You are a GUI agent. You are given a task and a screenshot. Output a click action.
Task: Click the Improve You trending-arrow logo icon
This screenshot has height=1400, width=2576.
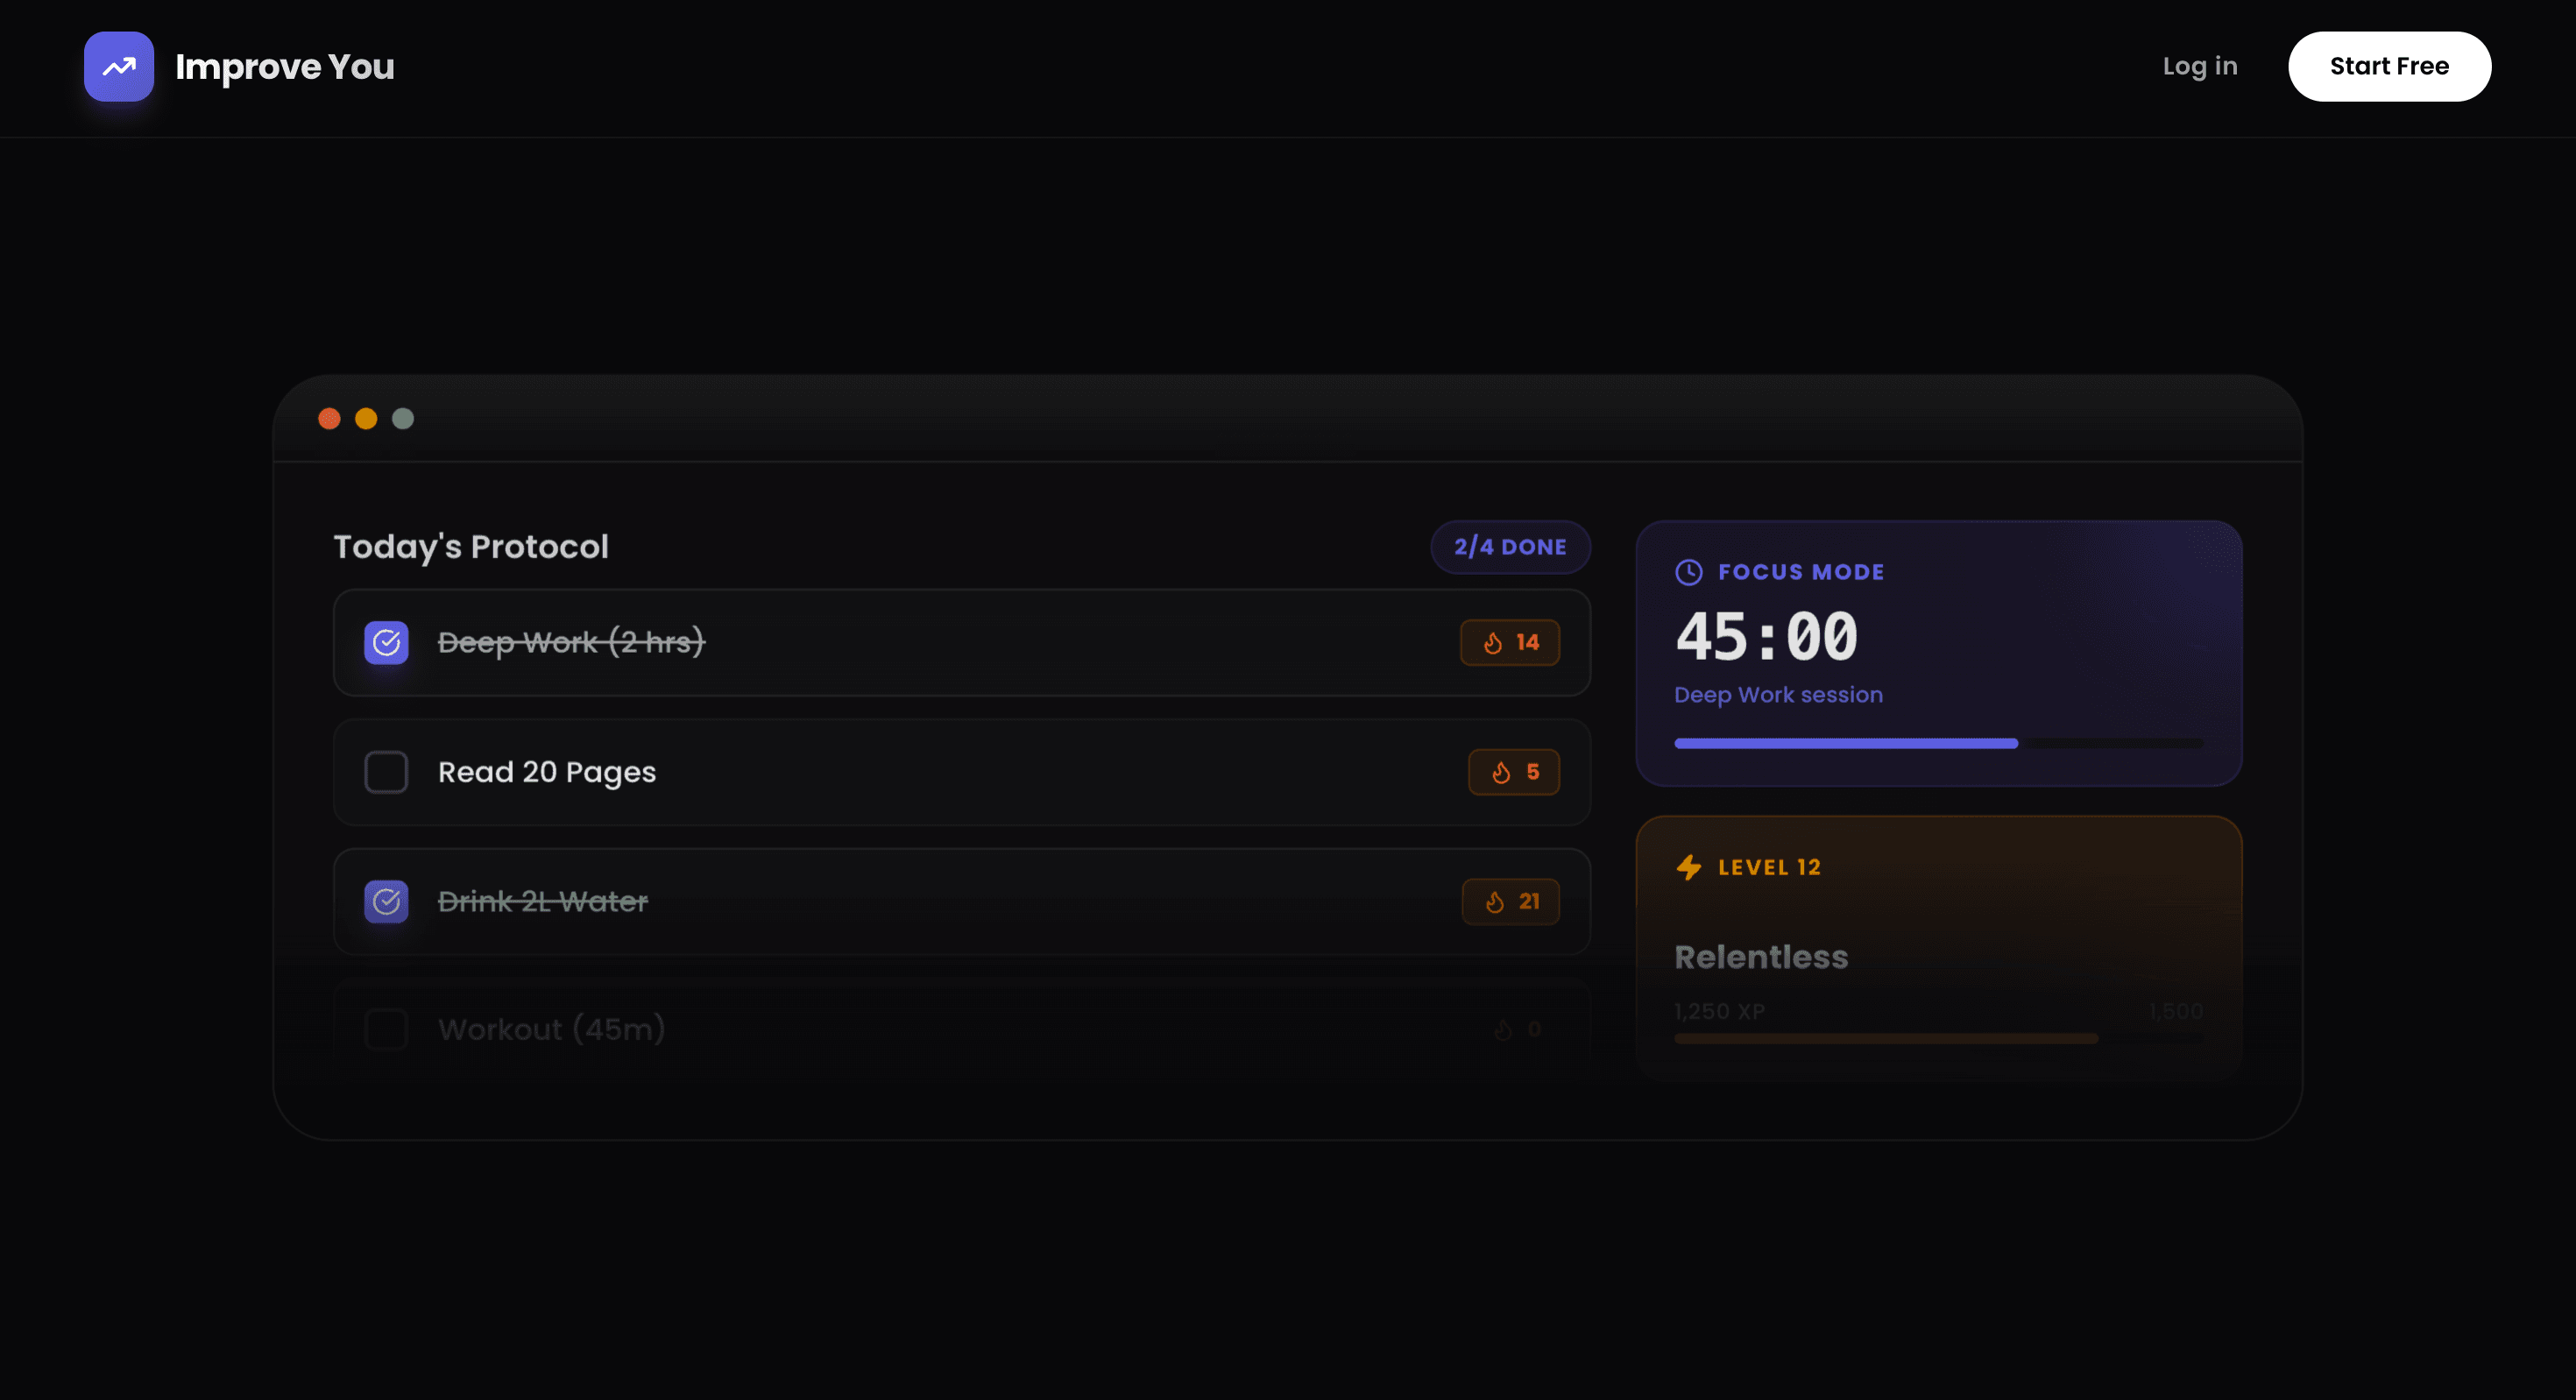click(119, 66)
